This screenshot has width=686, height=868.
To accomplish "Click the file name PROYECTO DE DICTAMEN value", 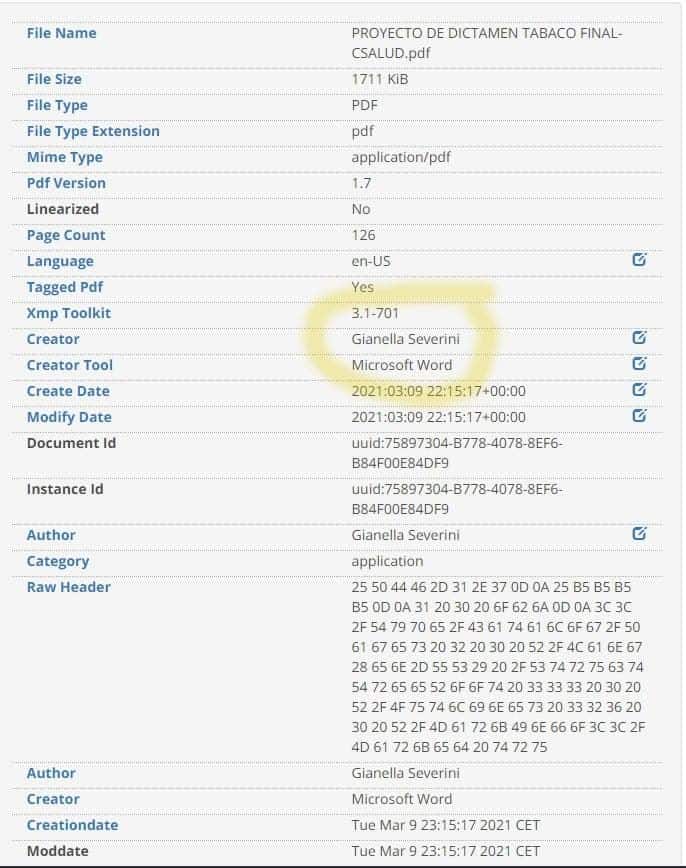I will (487, 43).
